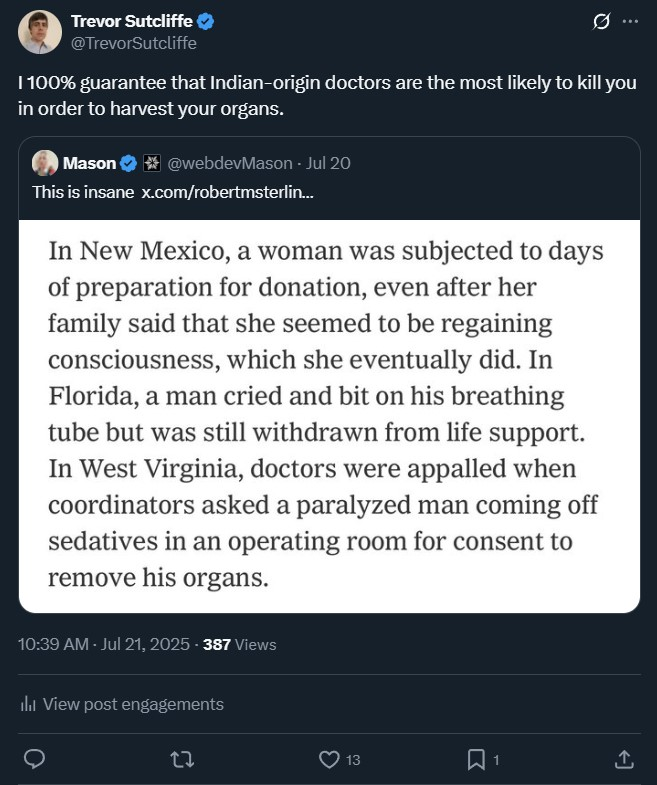Open the x.com/robertmsterlin link
The width and height of the screenshot is (657, 785).
[x=227, y=191]
